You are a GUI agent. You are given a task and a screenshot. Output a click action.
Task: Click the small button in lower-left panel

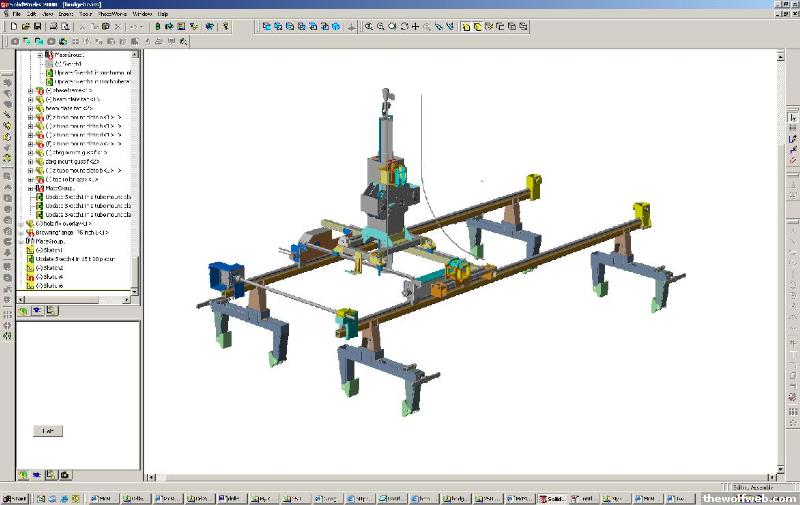click(x=47, y=430)
